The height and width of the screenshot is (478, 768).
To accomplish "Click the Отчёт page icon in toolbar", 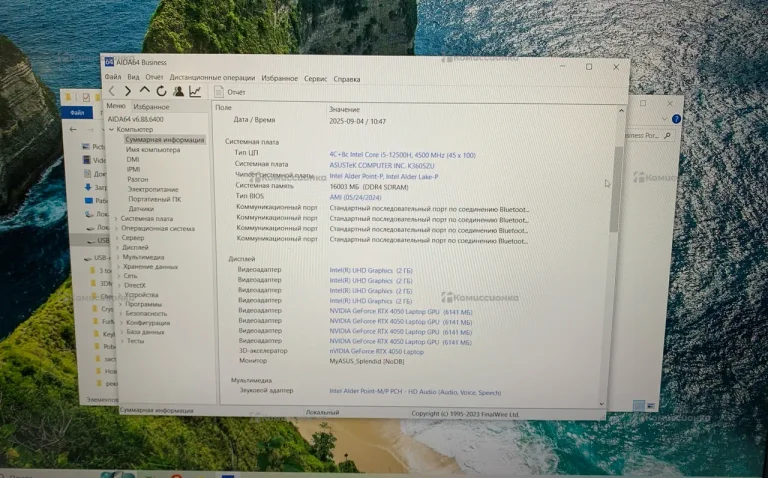I will pyautogui.click(x=219, y=92).
